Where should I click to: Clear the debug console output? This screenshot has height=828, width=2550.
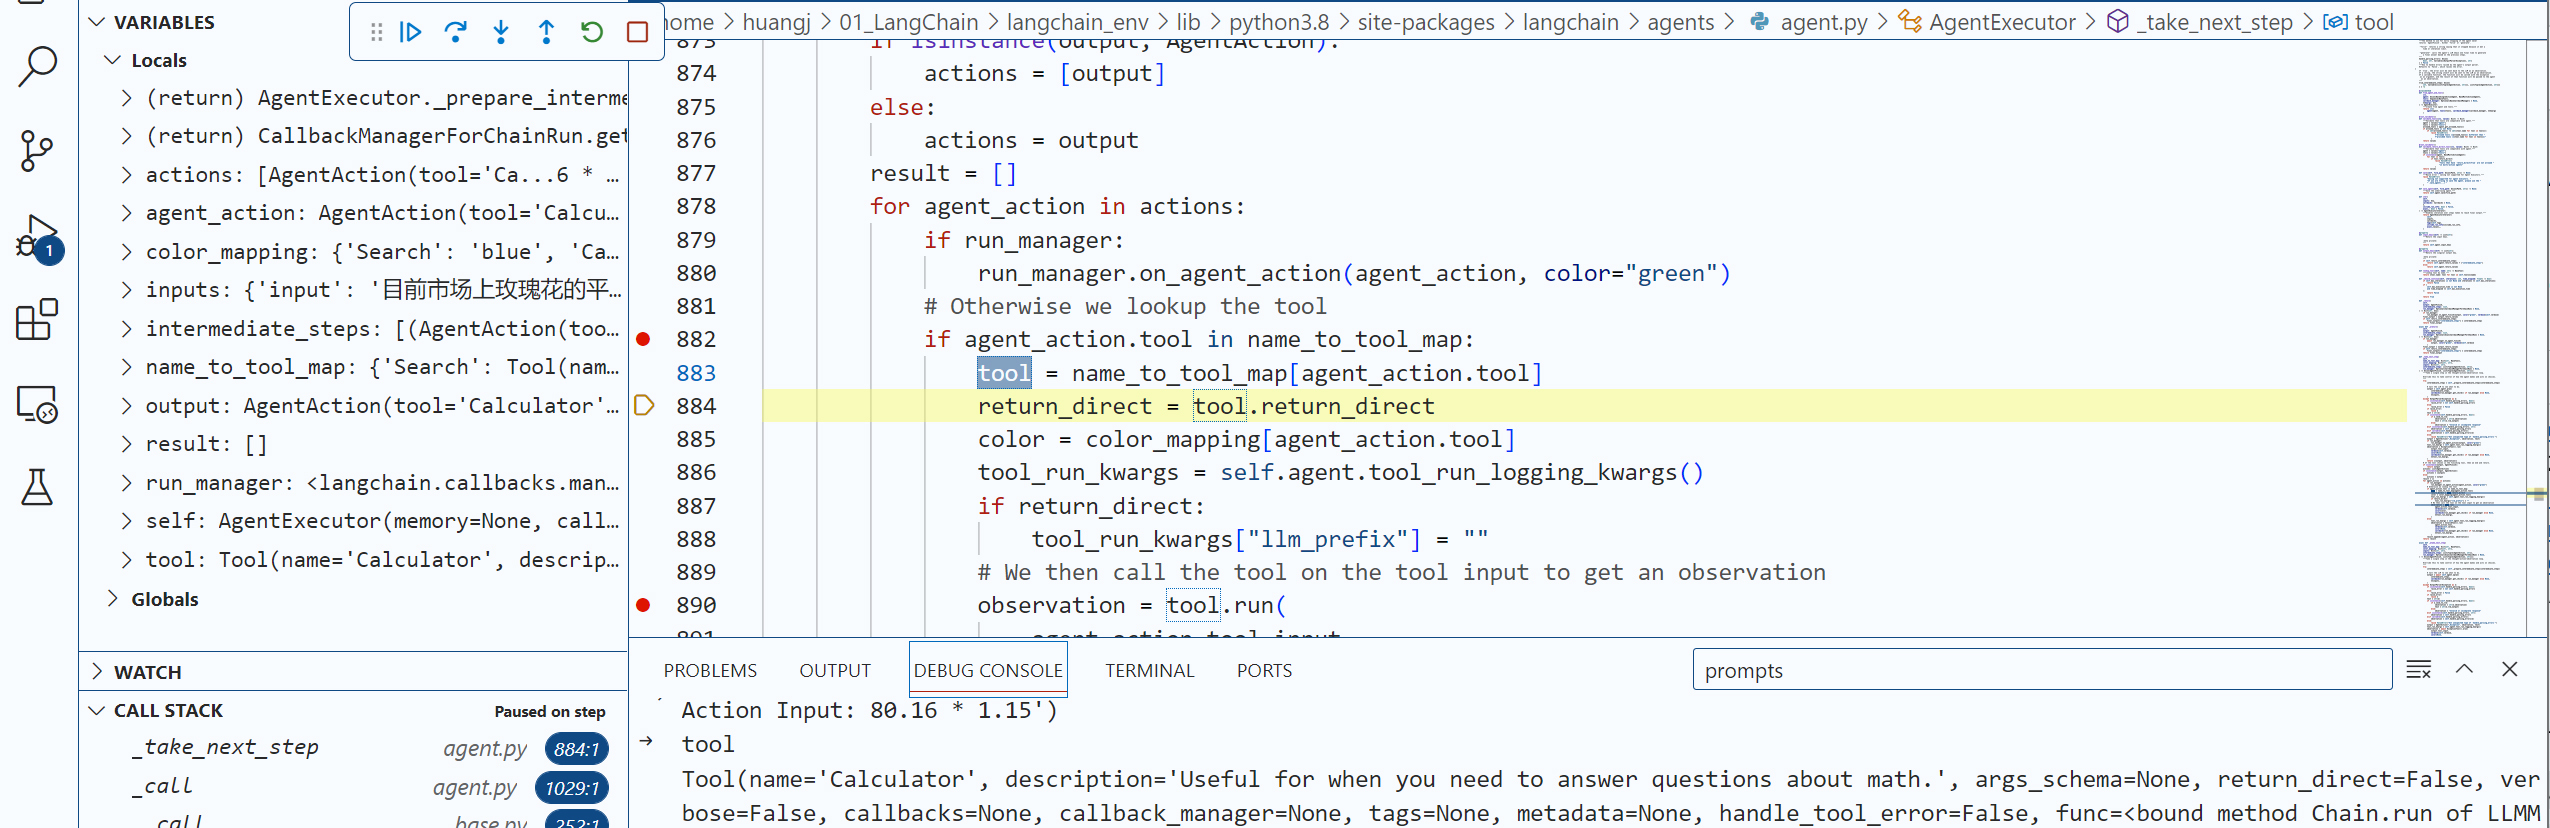(x=2418, y=670)
